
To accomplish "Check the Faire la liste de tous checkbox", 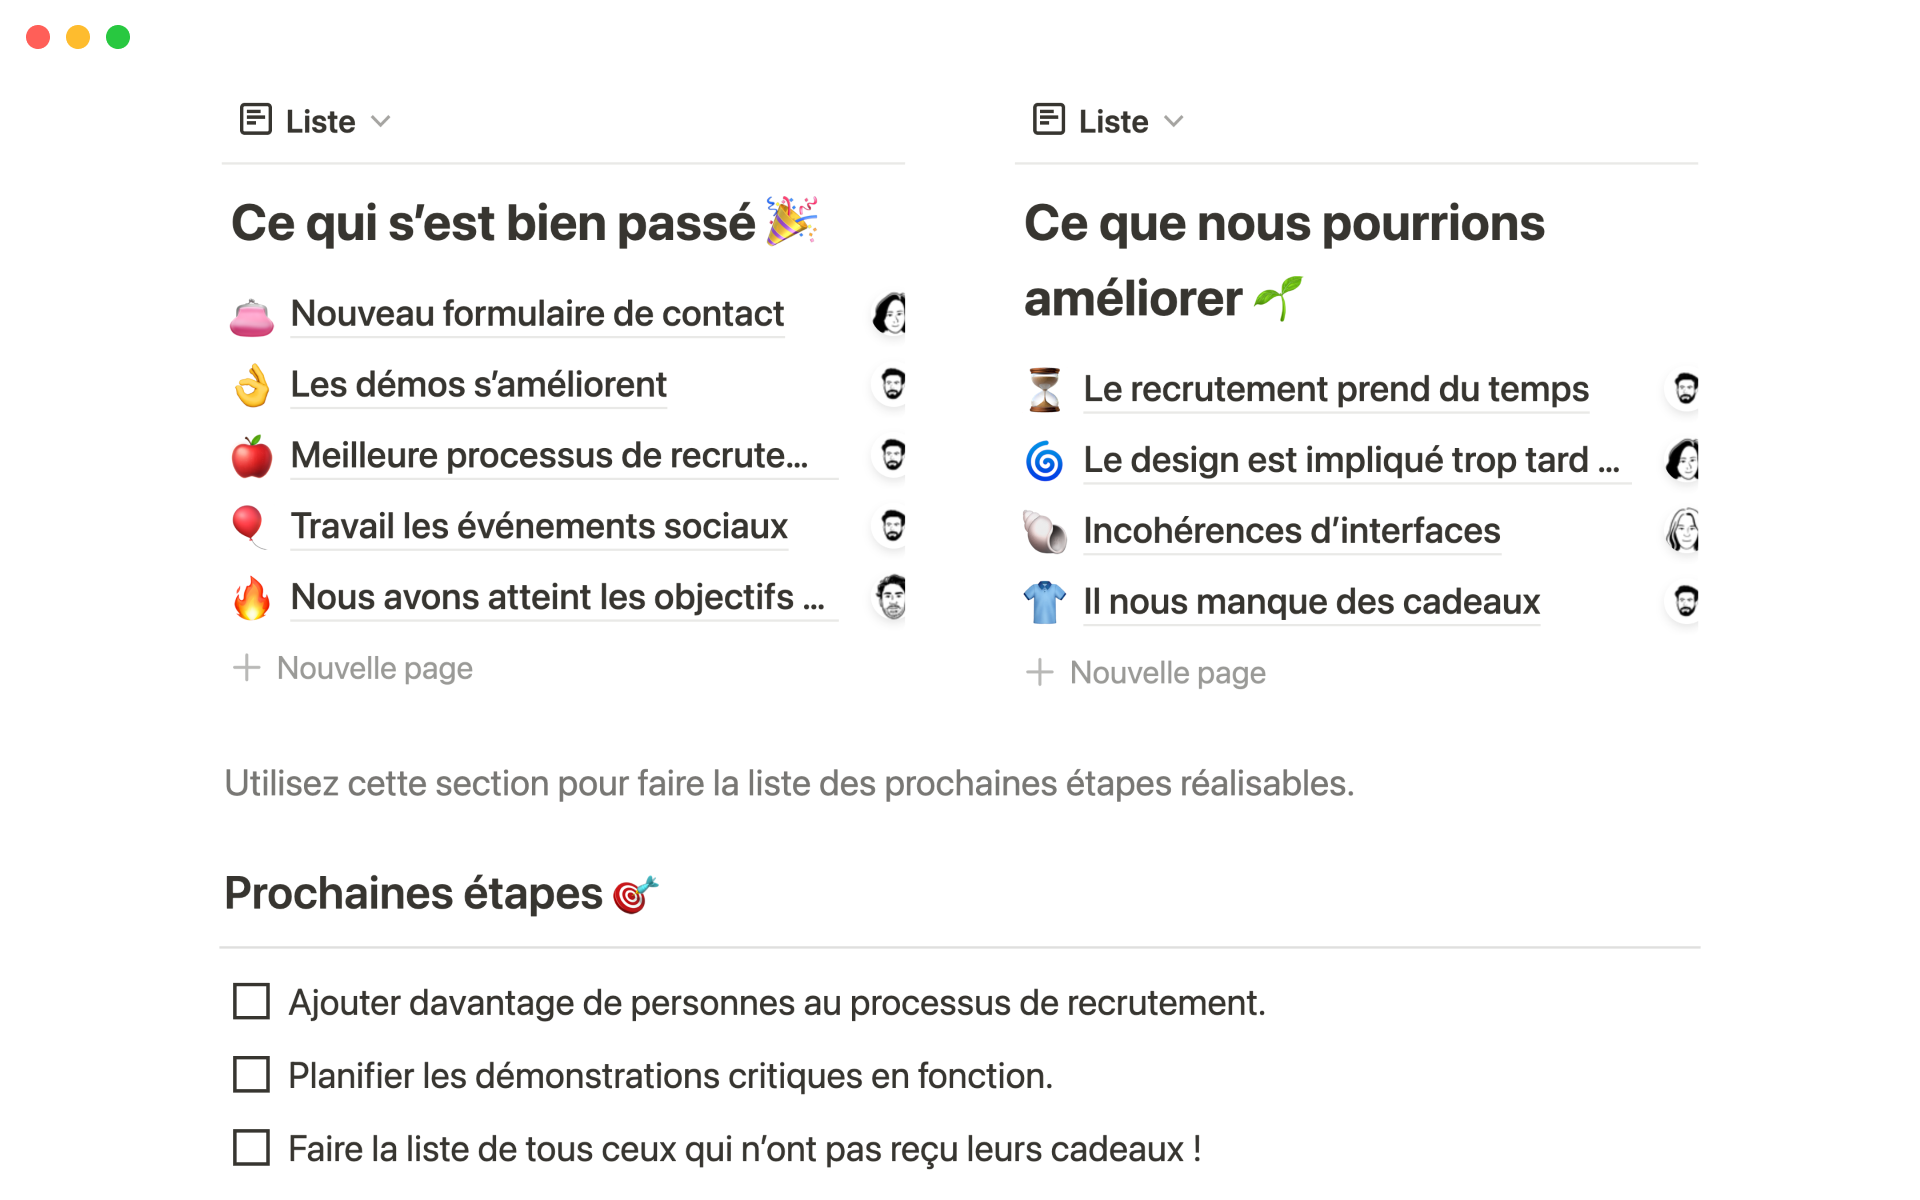I will point(251,1148).
